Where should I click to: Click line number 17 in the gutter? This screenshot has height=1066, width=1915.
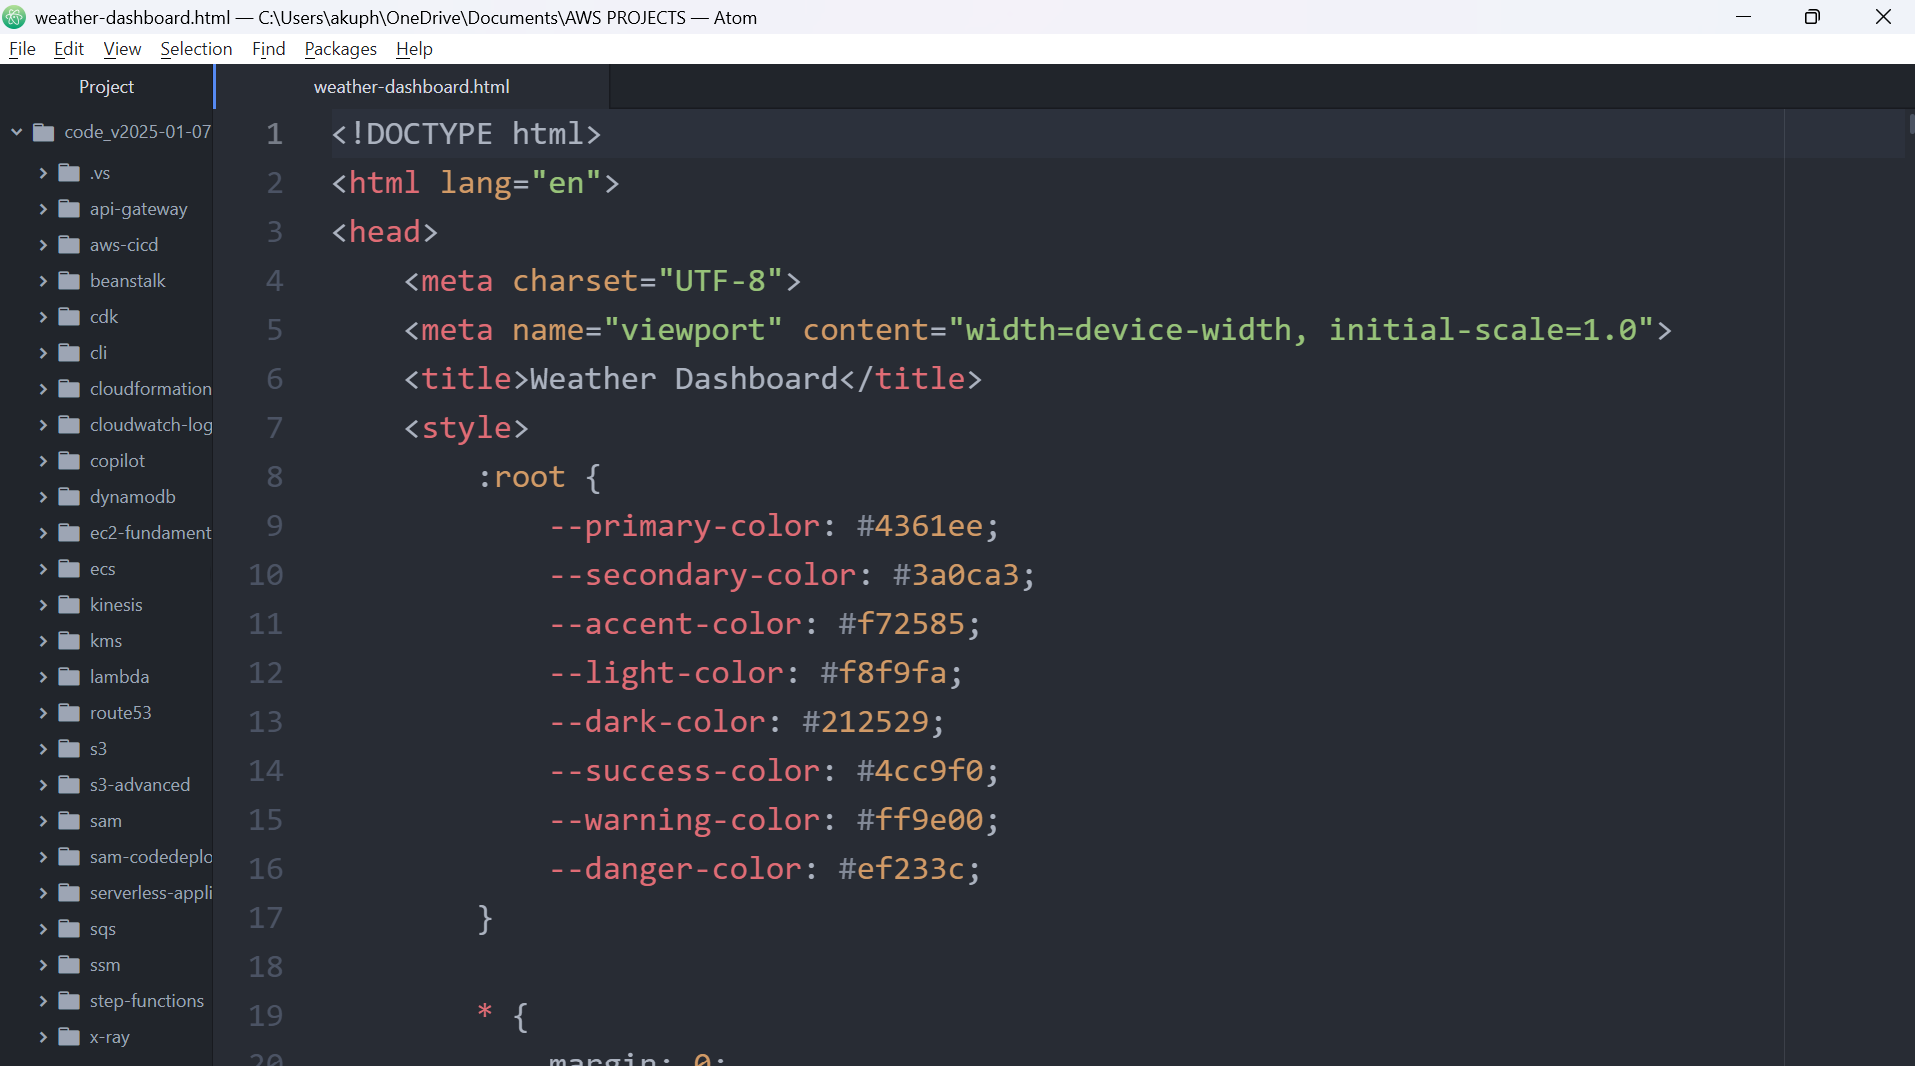(266, 918)
